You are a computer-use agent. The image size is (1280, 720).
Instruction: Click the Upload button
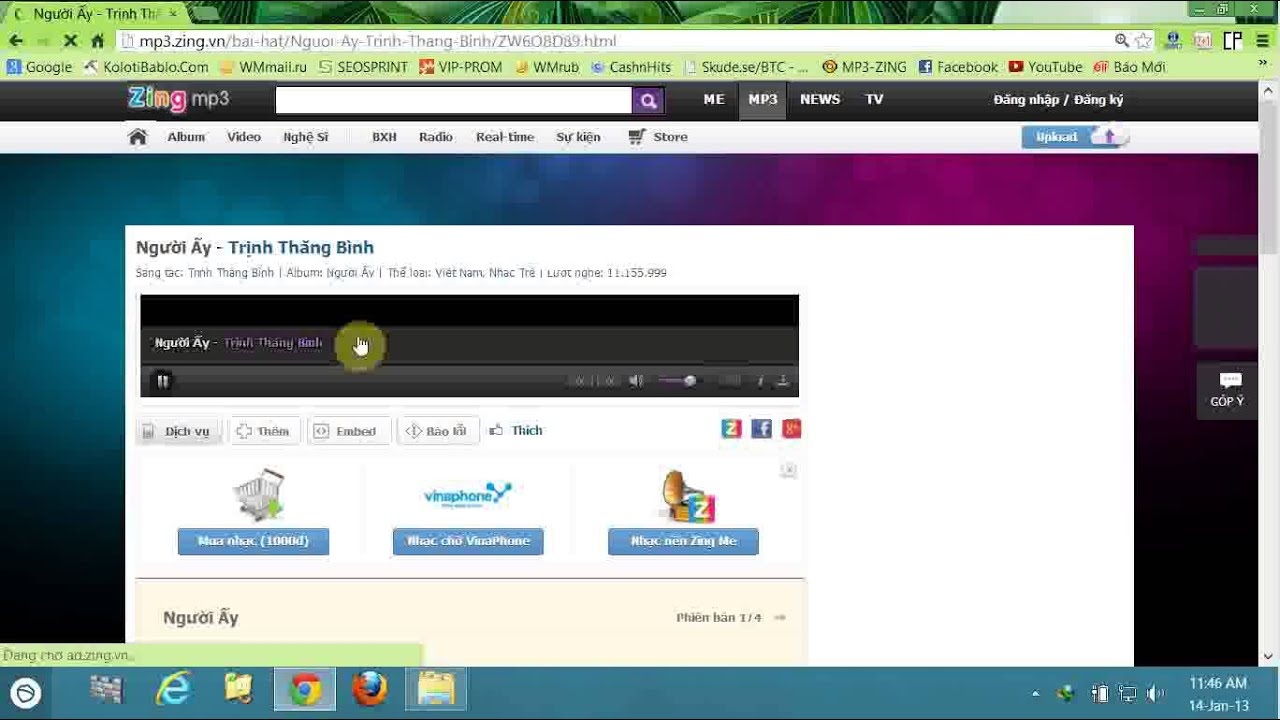click(x=1075, y=137)
